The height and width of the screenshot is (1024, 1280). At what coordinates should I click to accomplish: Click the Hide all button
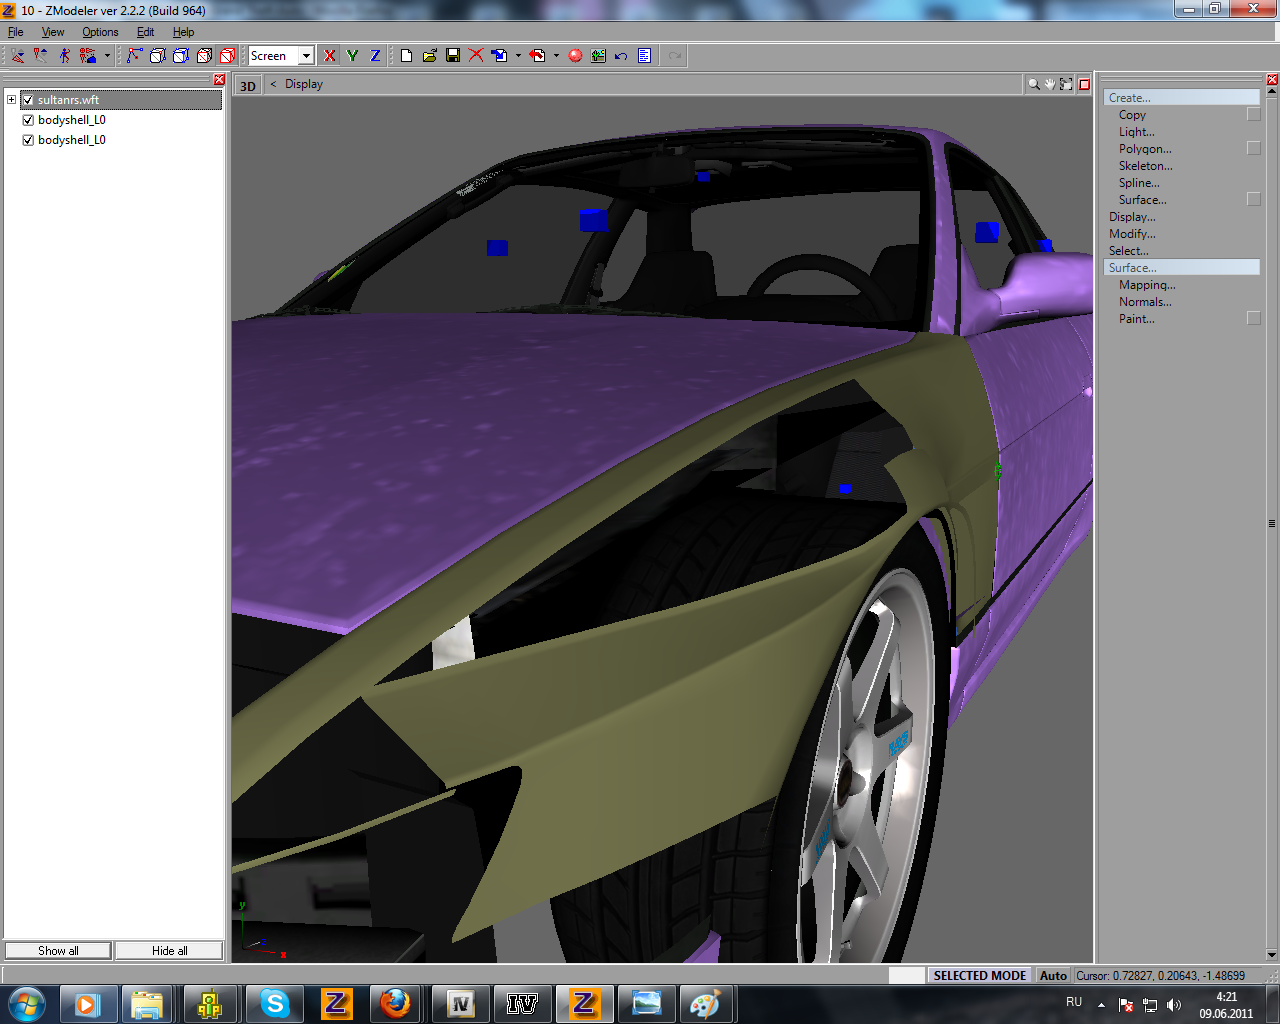point(169,950)
